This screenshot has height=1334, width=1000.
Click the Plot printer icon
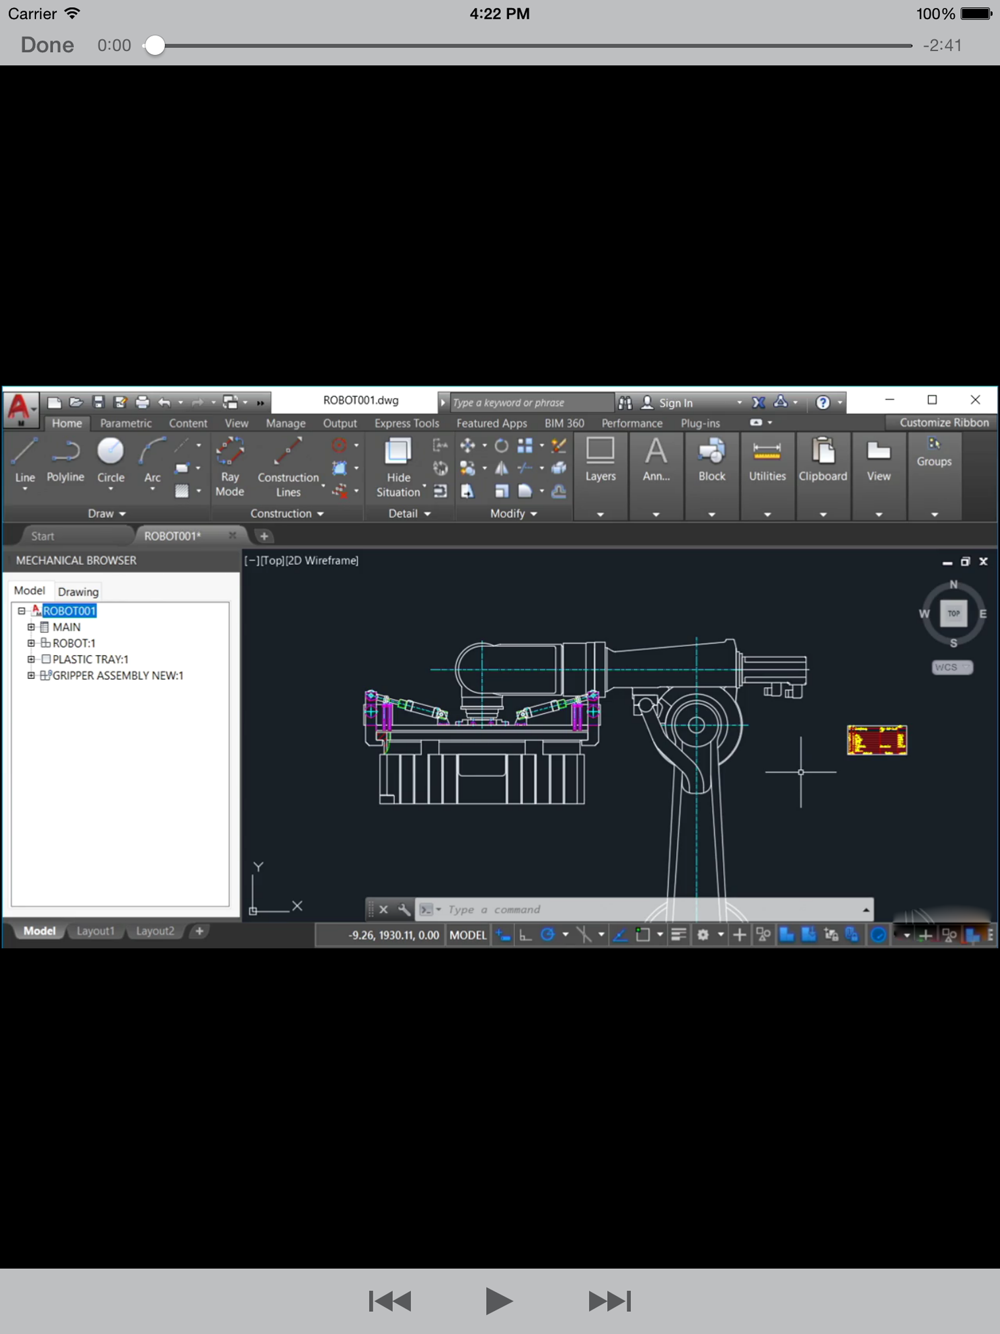click(x=142, y=402)
